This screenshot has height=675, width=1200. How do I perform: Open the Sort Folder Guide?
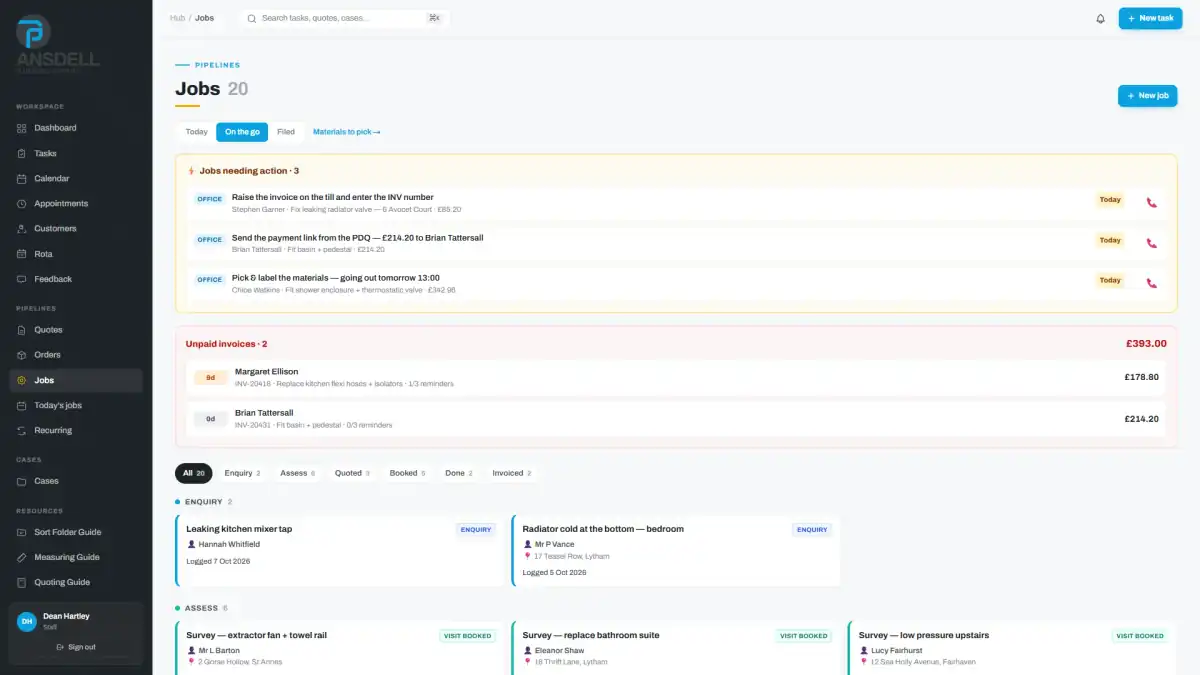tap(76, 532)
